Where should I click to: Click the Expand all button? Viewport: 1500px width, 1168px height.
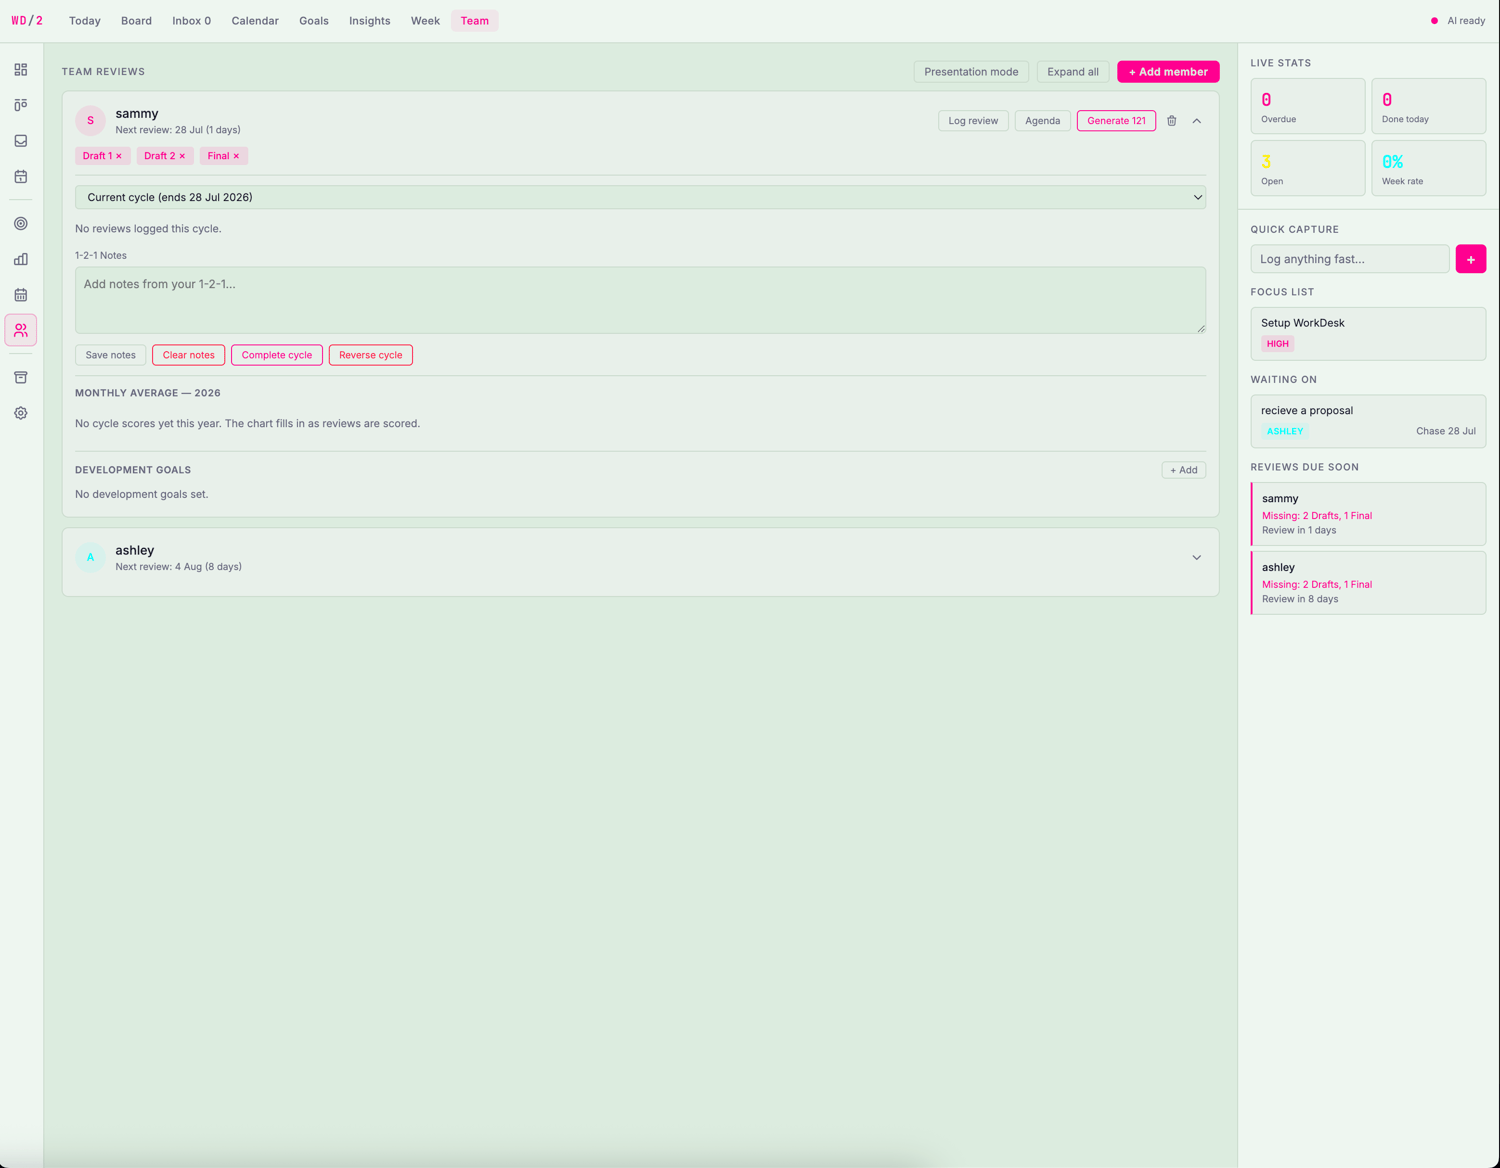point(1073,72)
